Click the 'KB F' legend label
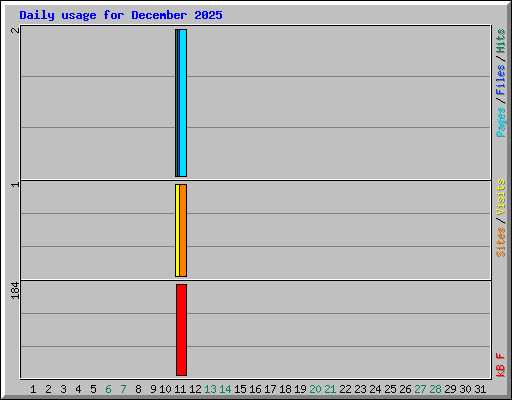Image resolution: width=512 pixels, height=400 pixels. pos(500,365)
